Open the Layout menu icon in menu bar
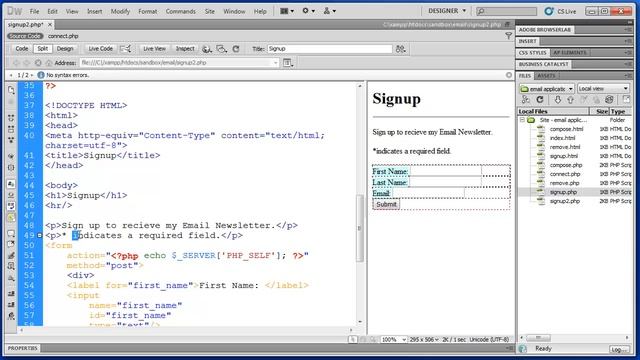 (287, 11)
